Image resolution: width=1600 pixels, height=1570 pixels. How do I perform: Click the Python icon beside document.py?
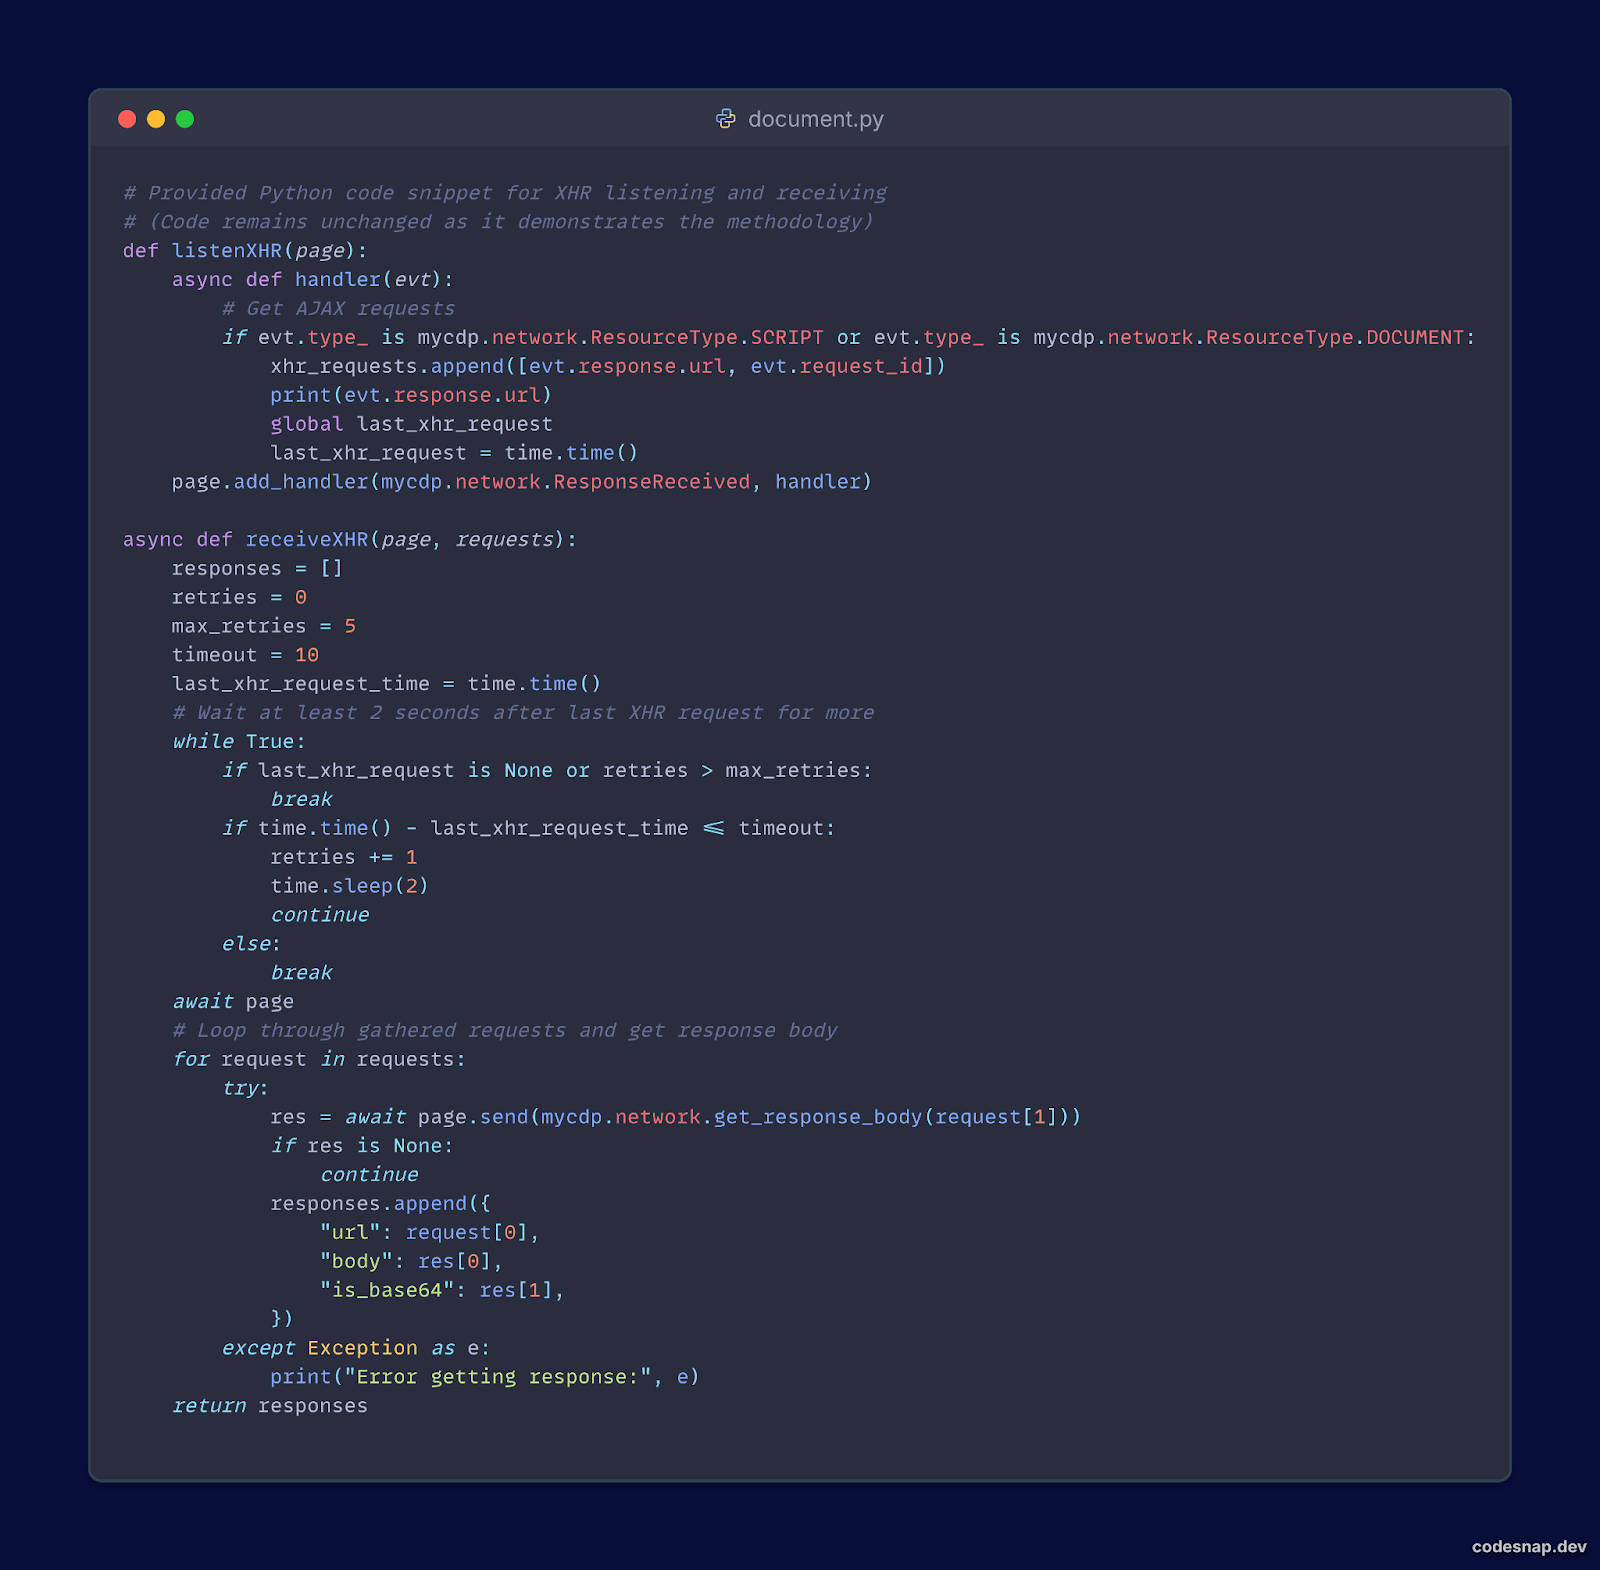727,118
